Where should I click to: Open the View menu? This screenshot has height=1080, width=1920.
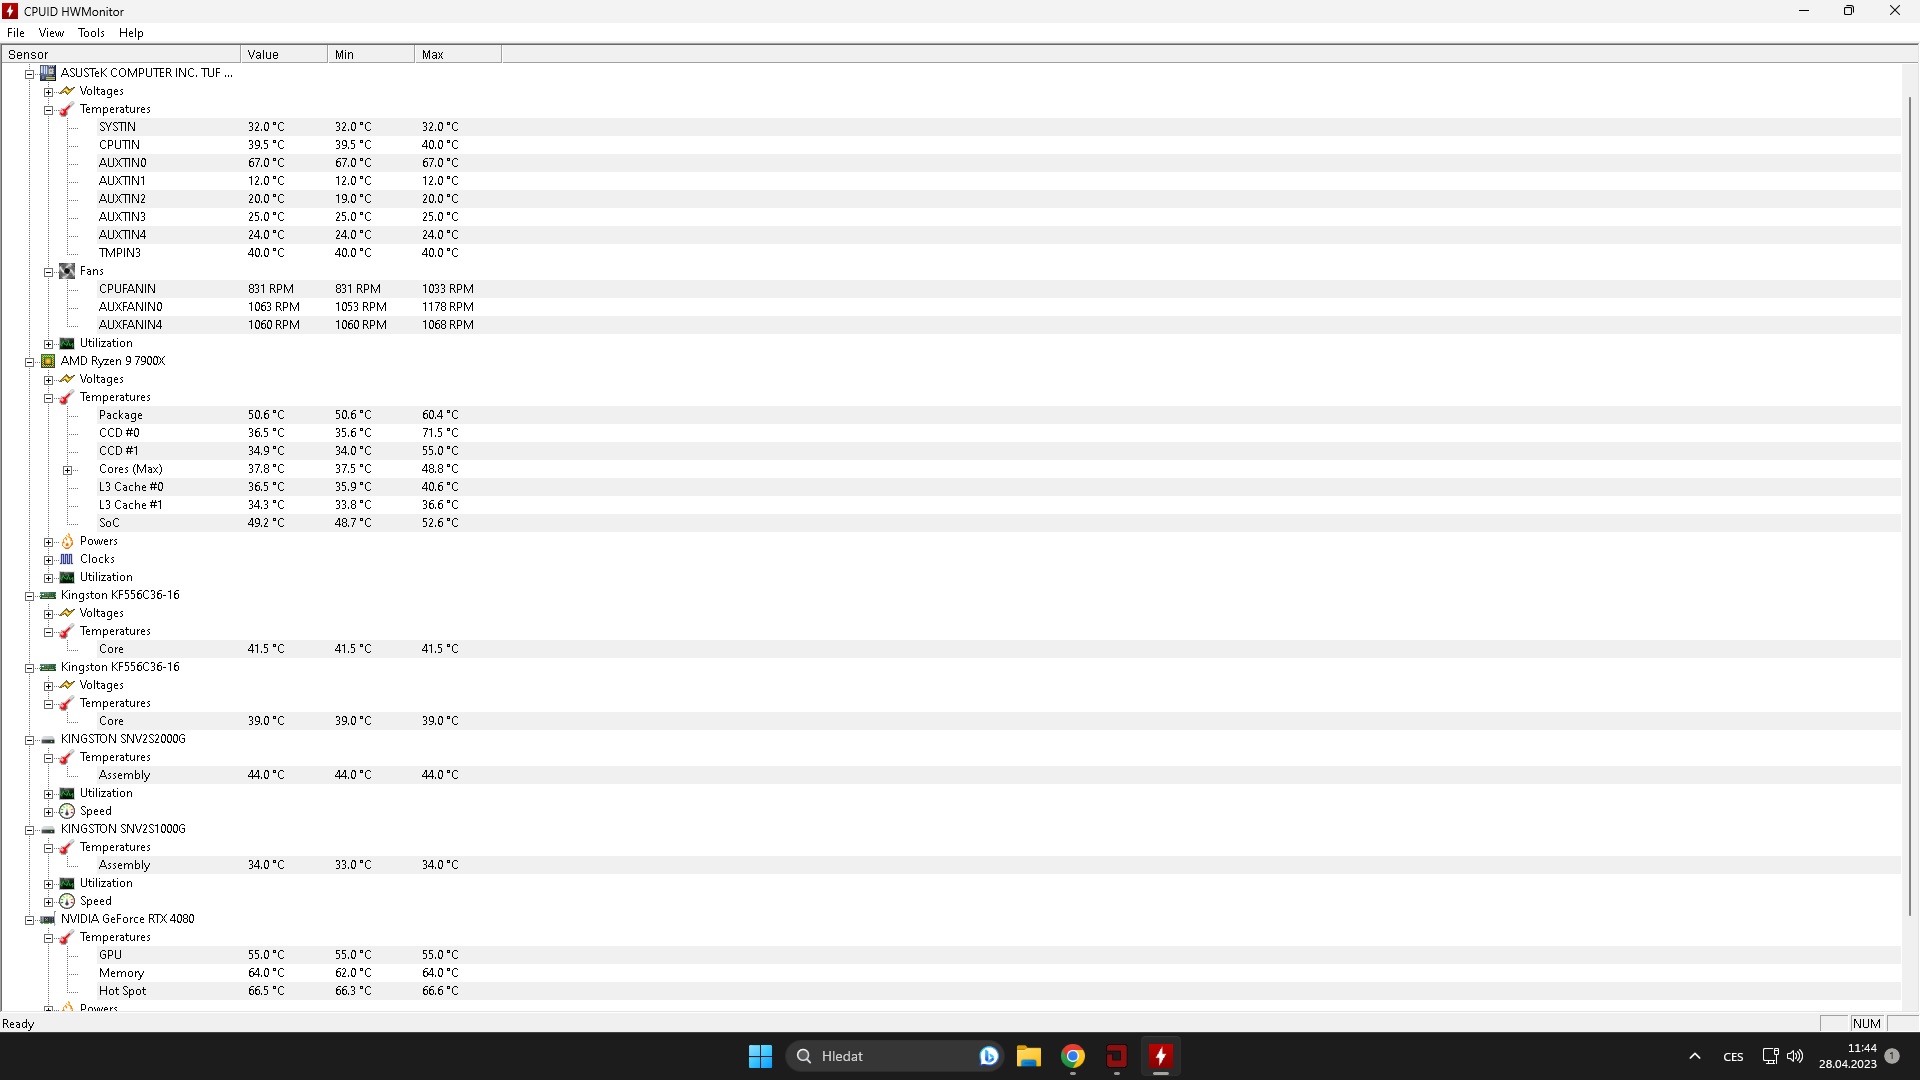point(51,33)
